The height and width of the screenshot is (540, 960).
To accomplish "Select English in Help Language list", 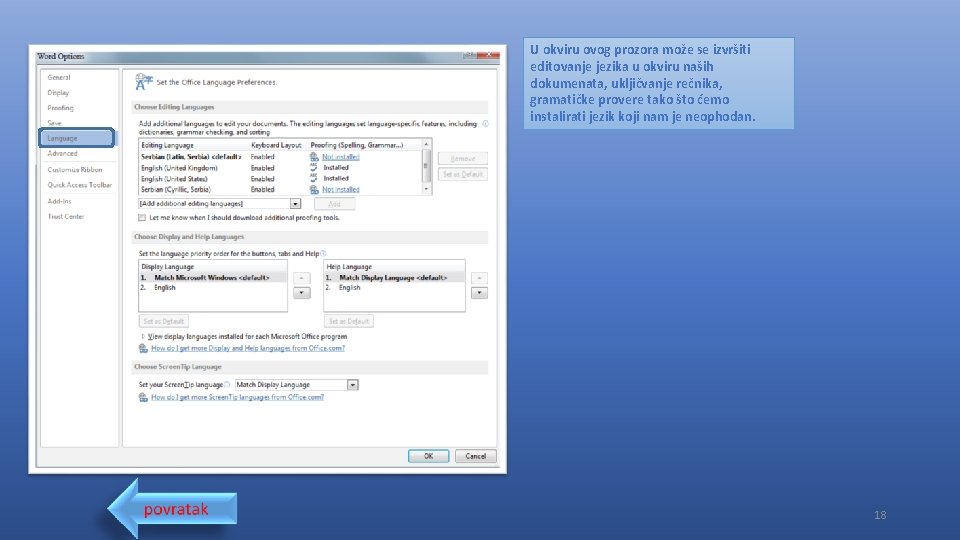I will 394,288.
